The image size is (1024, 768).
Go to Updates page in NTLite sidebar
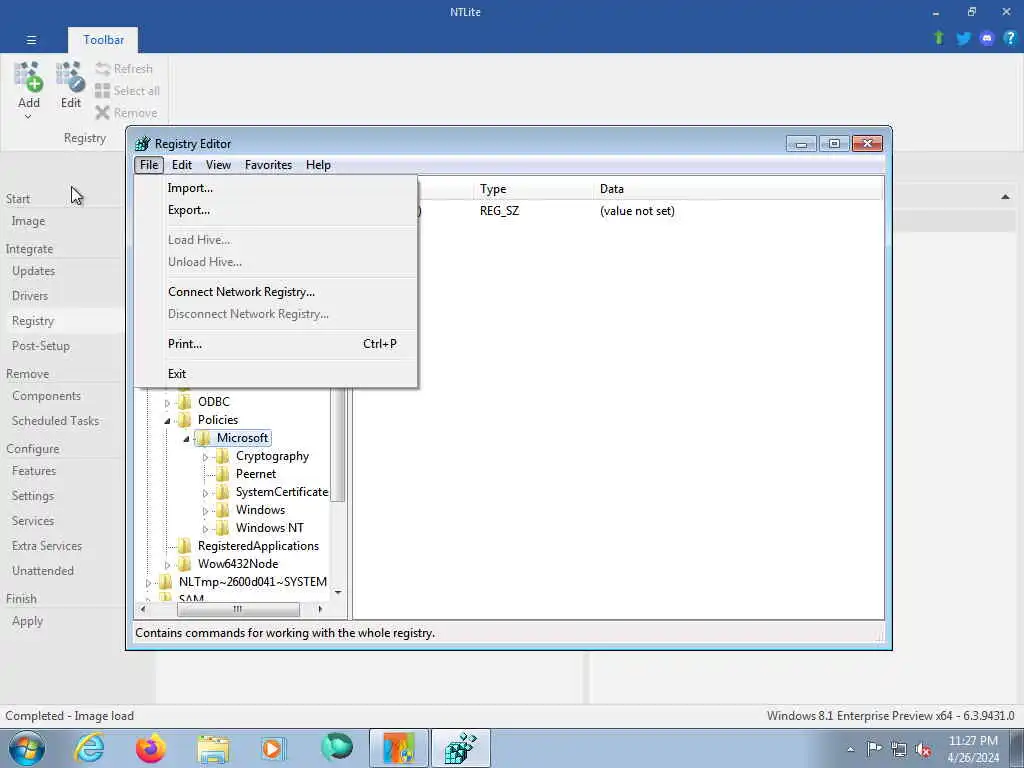(33, 271)
